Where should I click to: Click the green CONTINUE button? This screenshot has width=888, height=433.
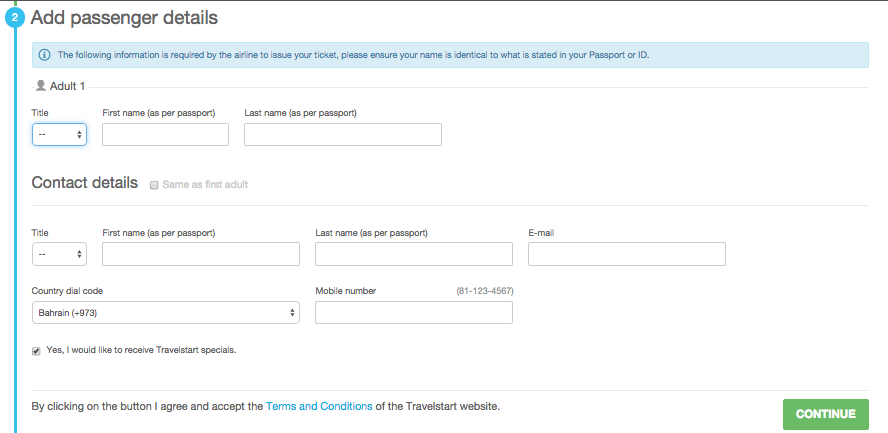point(826,414)
